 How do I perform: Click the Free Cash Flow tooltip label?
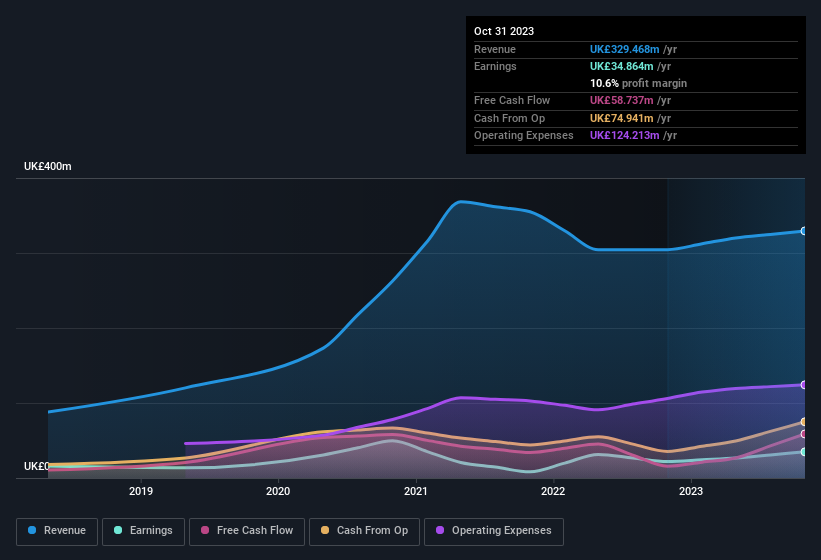512,100
